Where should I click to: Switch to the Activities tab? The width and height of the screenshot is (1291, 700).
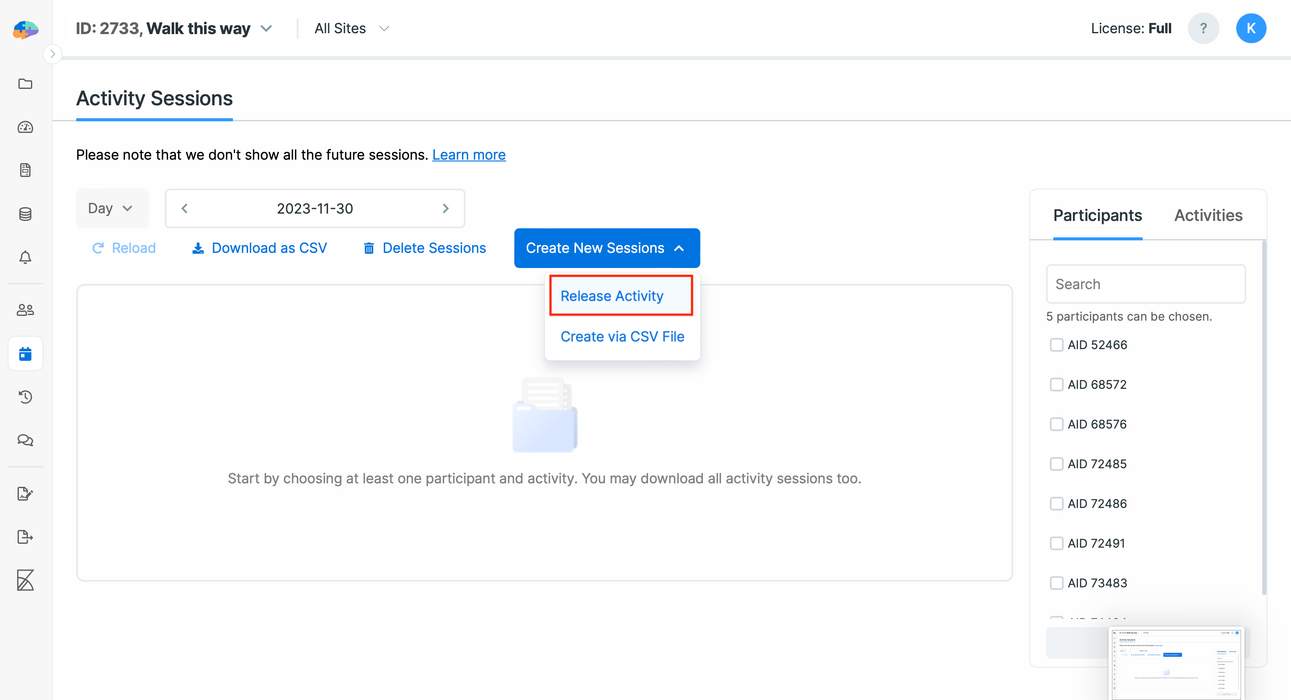click(x=1207, y=216)
